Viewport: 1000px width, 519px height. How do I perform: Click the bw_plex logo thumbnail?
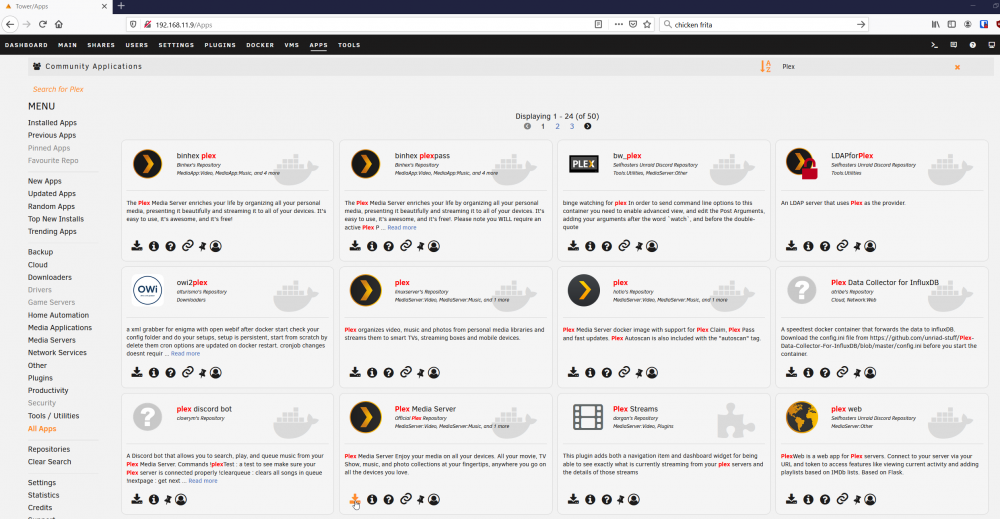pos(584,164)
